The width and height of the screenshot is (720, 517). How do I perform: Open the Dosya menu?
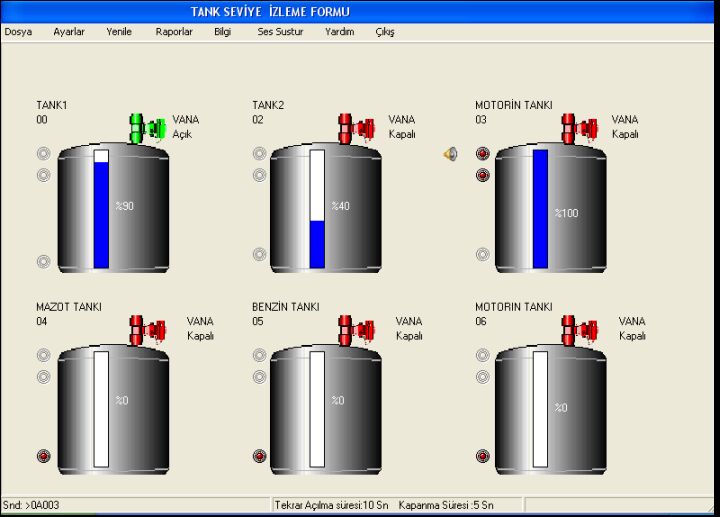(x=18, y=32)
